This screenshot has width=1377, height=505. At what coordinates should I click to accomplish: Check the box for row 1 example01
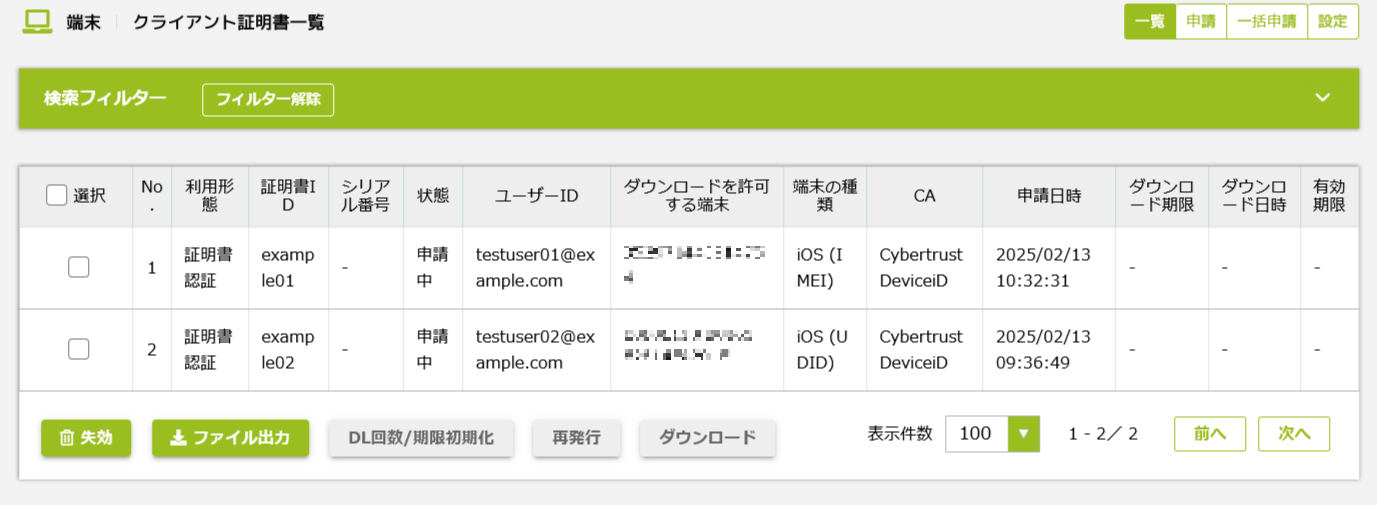coord(78,267)
